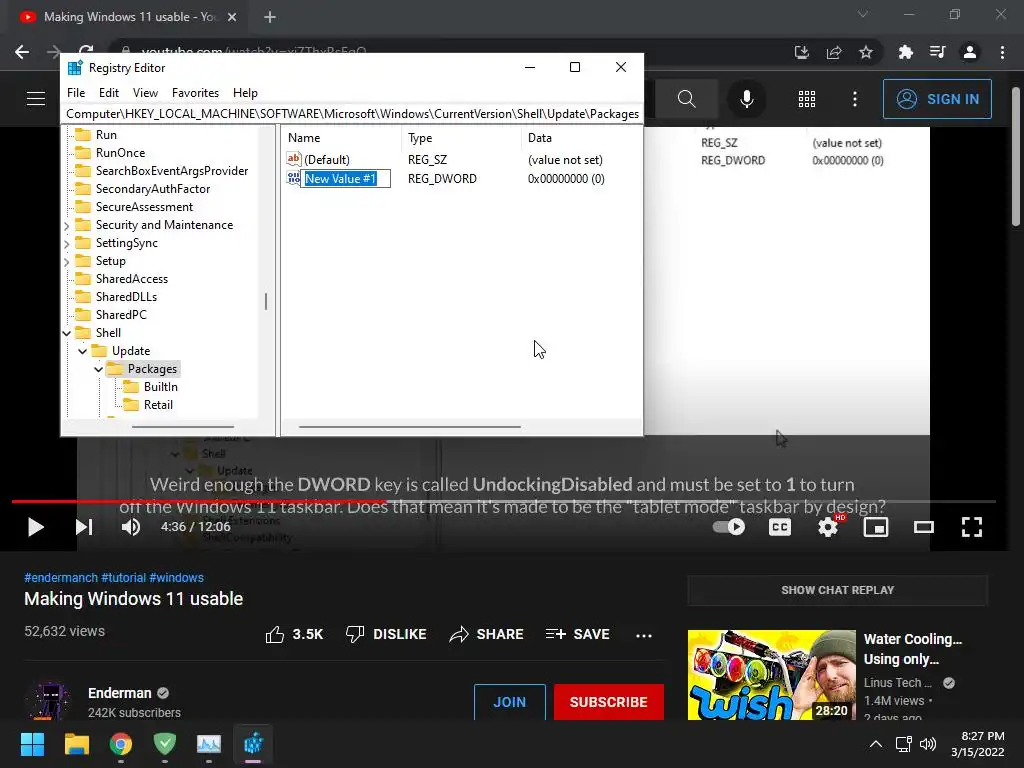Viewport: 1024px width, 768px height.
Task: Show hidden tray icons chevron
Action: 876,744
